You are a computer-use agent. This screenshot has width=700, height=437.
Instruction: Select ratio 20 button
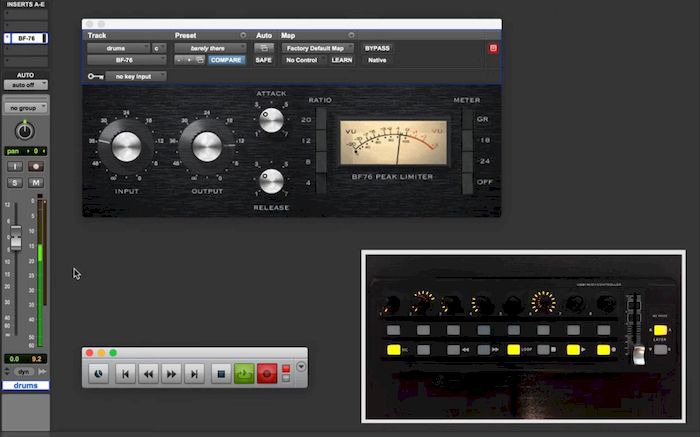pos(321,119)
